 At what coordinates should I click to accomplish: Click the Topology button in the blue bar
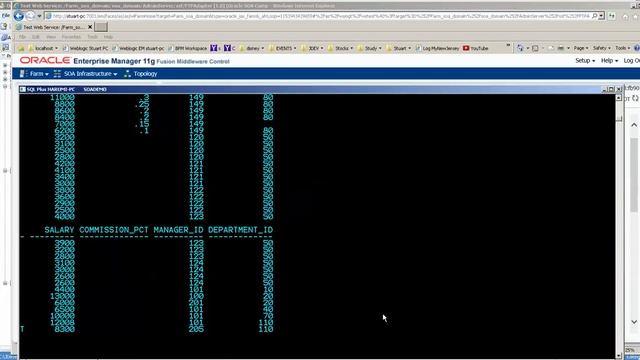coord(145,74)
